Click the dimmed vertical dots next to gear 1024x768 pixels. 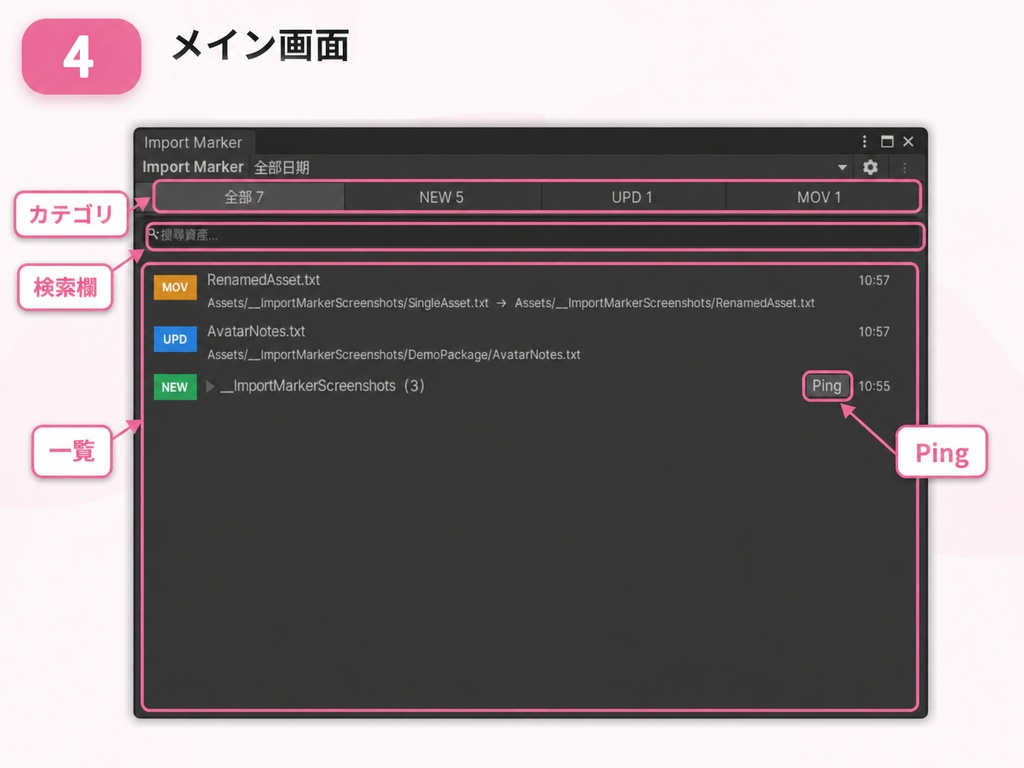tap(904, 168)
